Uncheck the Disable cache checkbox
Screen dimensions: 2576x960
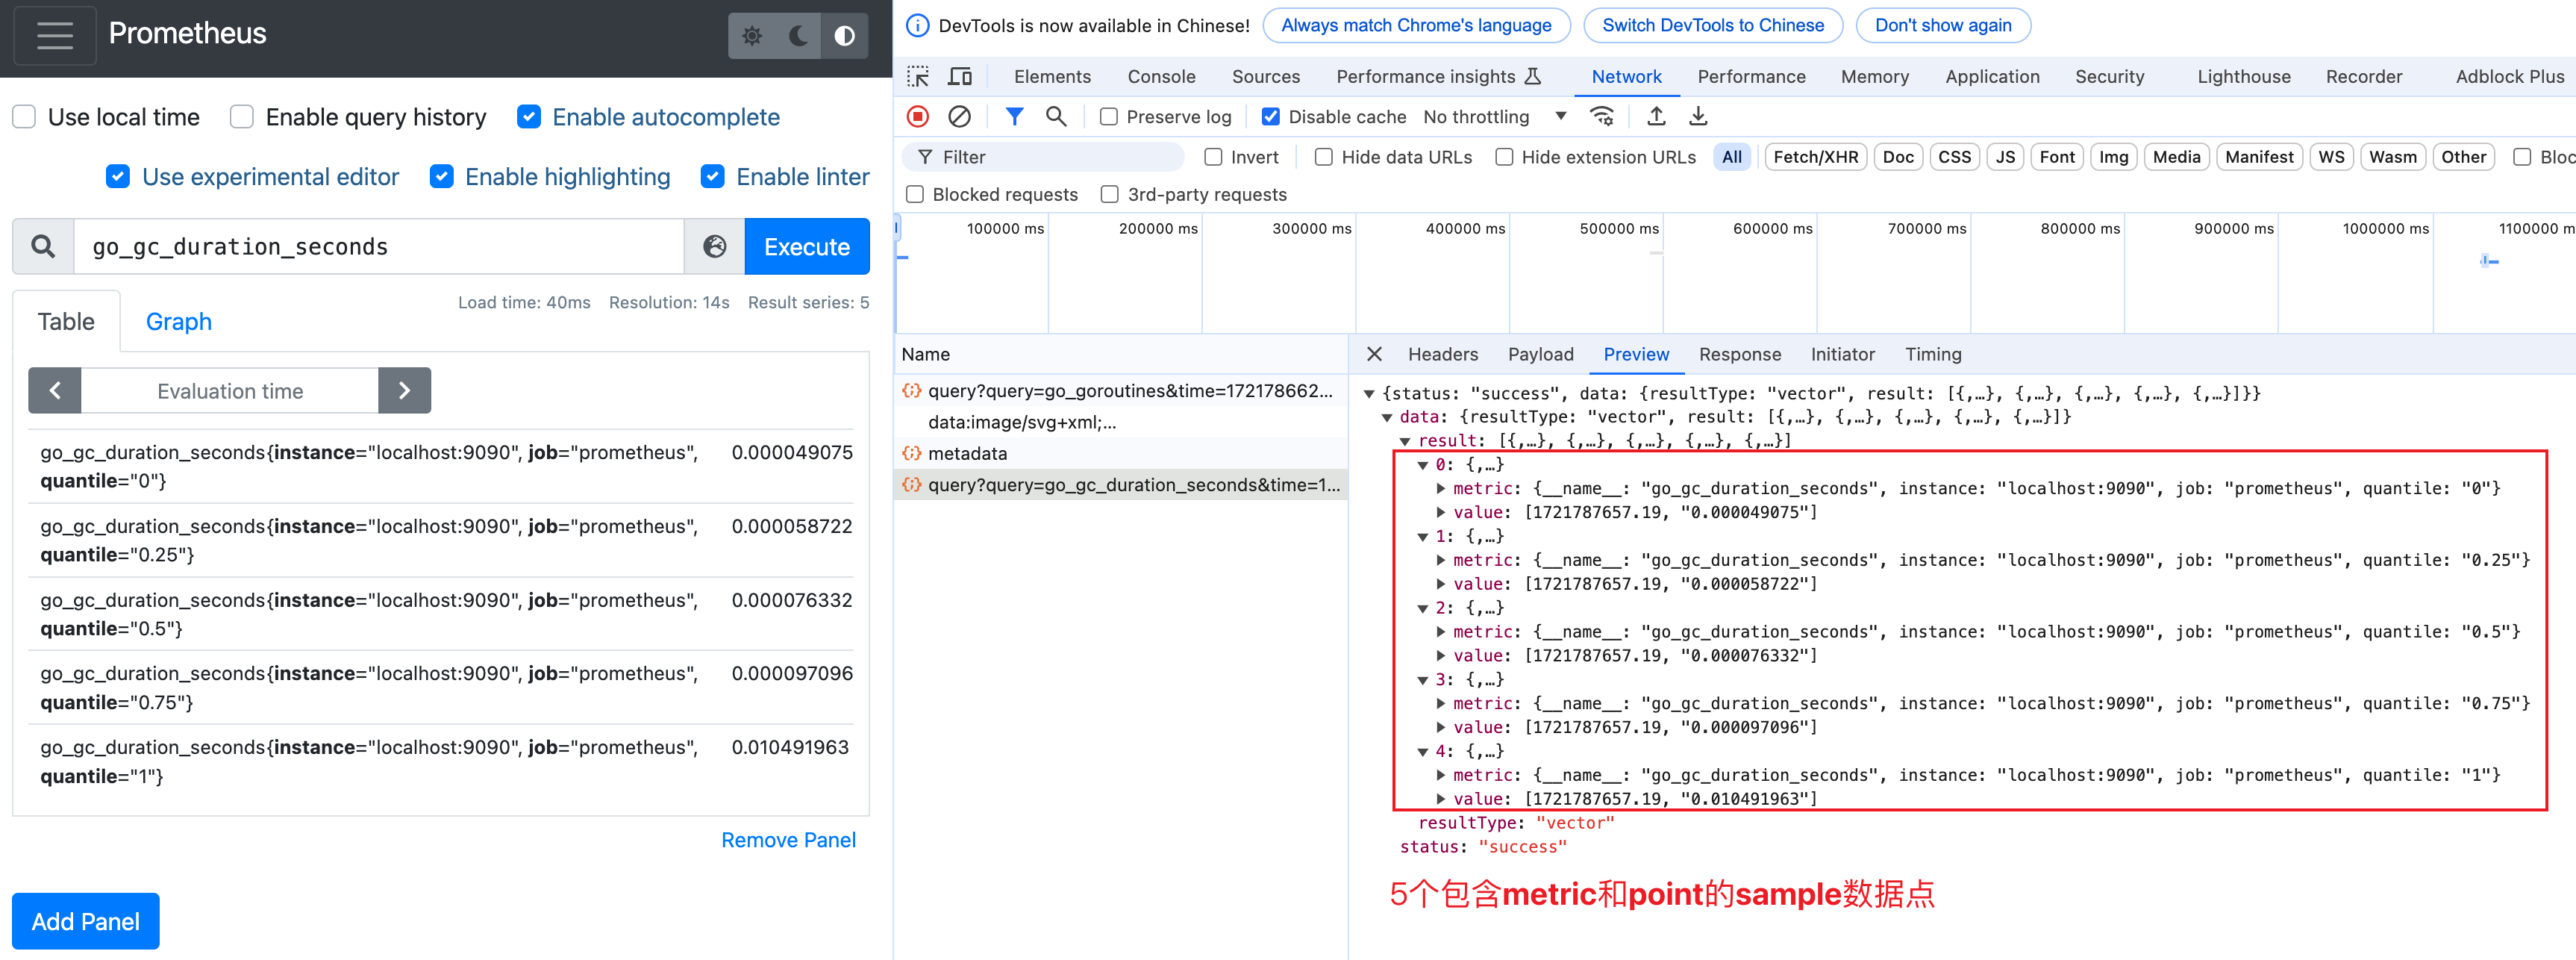[x=1270, y=117]
